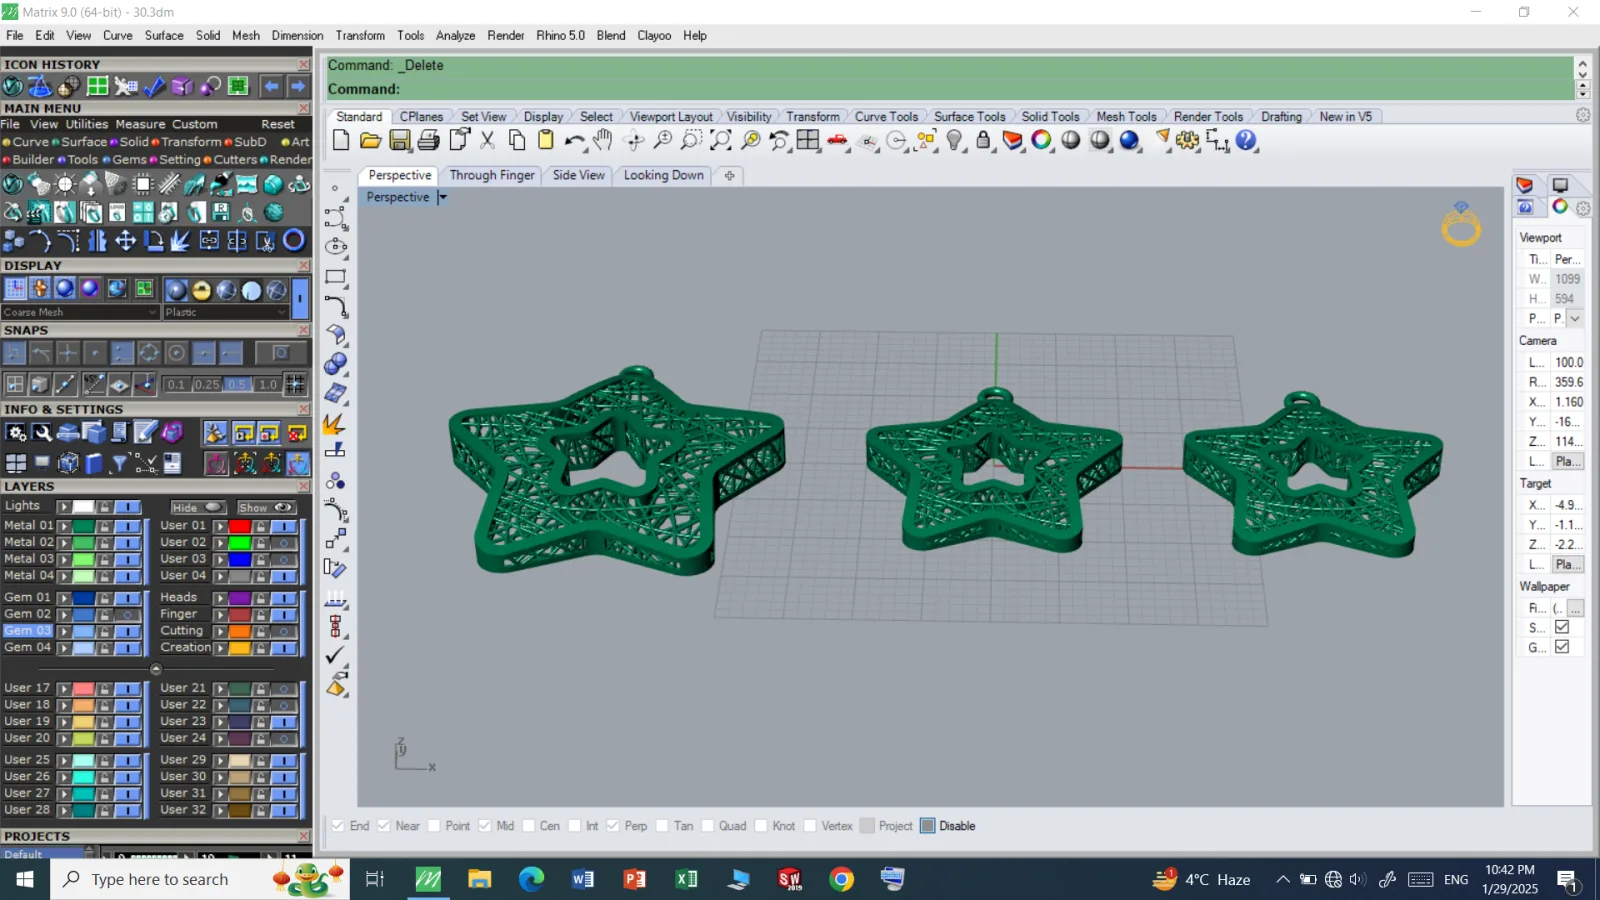Click the Hide layers button

196,507
